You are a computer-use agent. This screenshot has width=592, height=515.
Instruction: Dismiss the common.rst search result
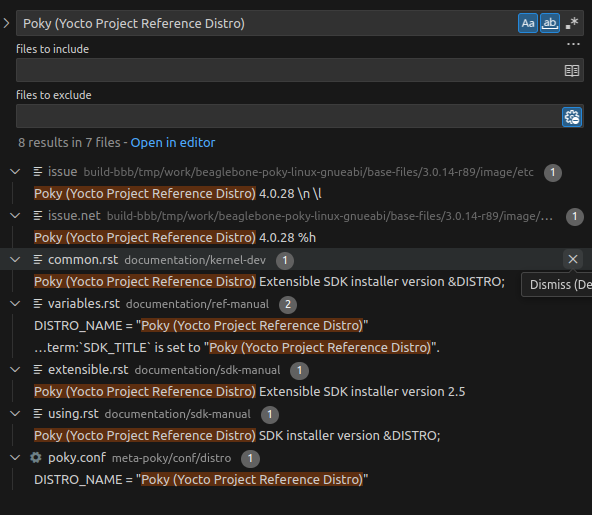tap(573, 259)
